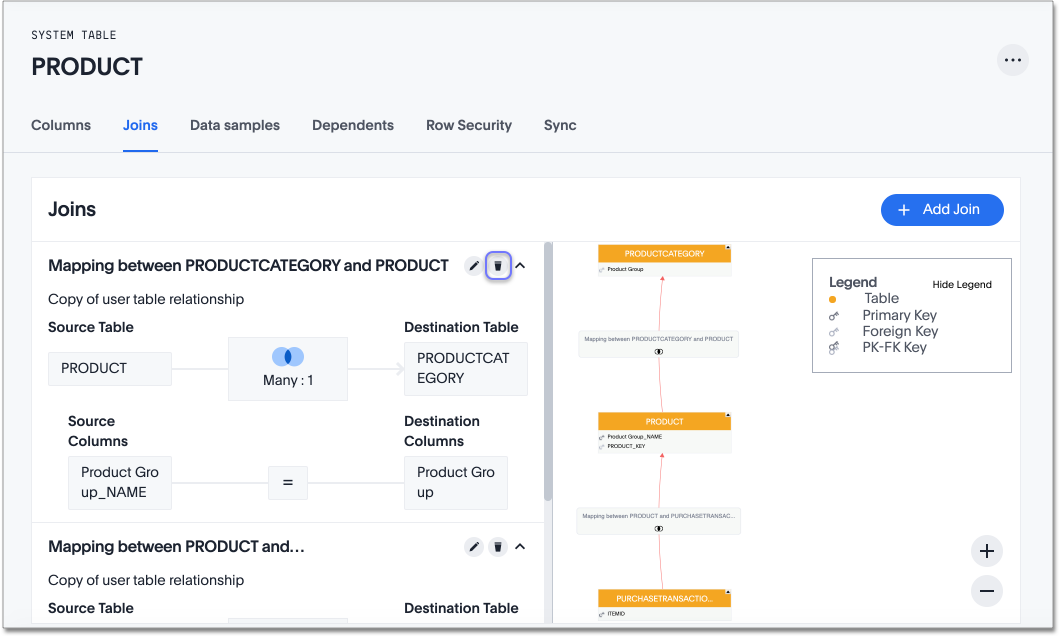Collapse the PRODUCTCATEGORY and PRODUCT mapping
1060x637 pixels.
[520, 266]
